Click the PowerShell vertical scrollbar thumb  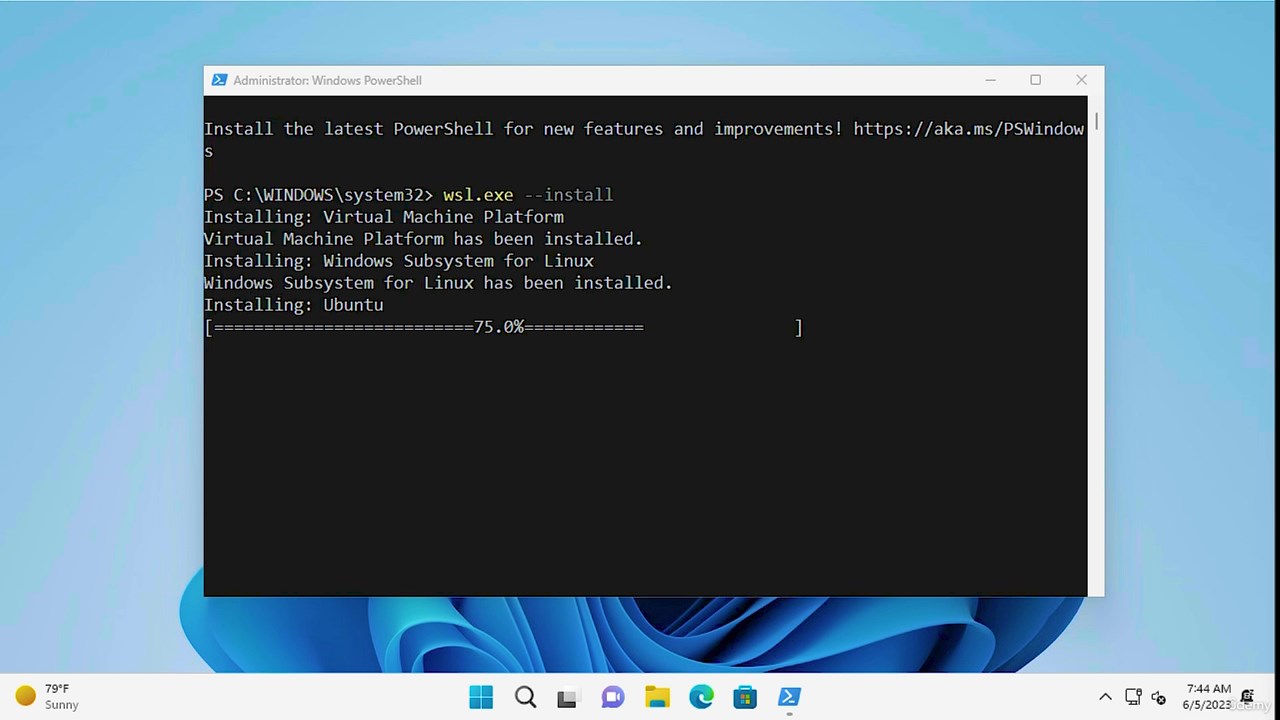(1096, 122)
